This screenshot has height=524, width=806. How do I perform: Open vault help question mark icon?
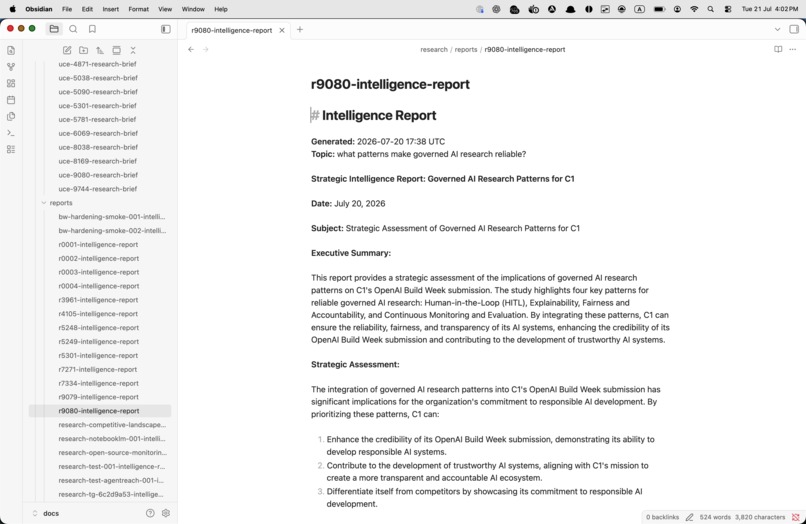[x=150, y=513]
